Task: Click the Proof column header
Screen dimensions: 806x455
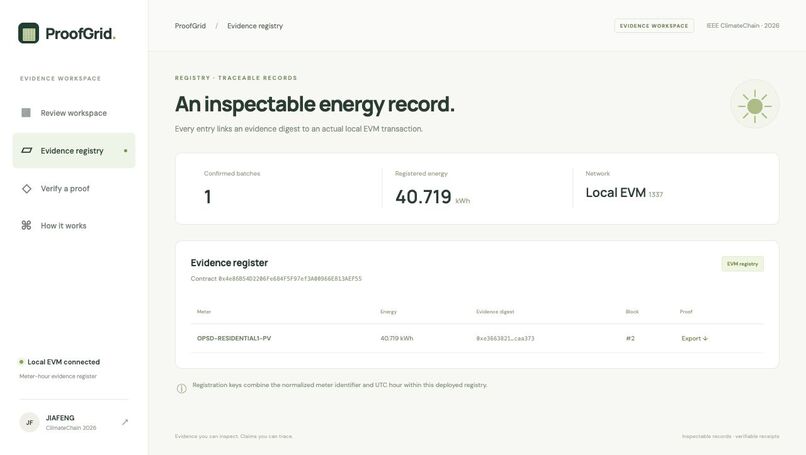Action: click(686, 312)
